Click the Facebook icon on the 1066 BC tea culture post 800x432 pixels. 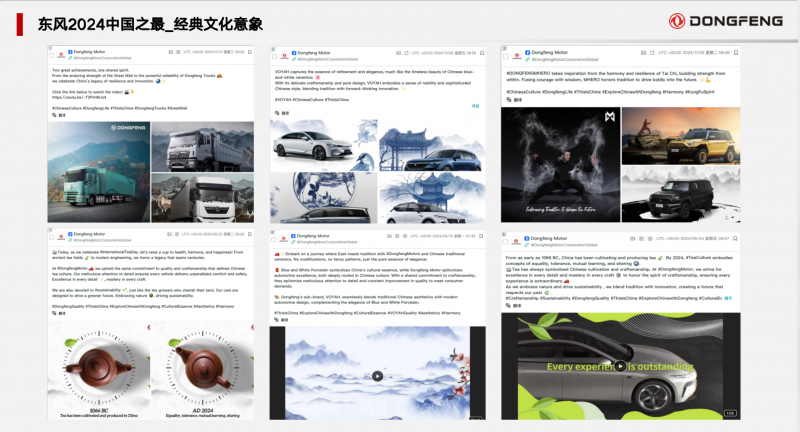(527, 238)
